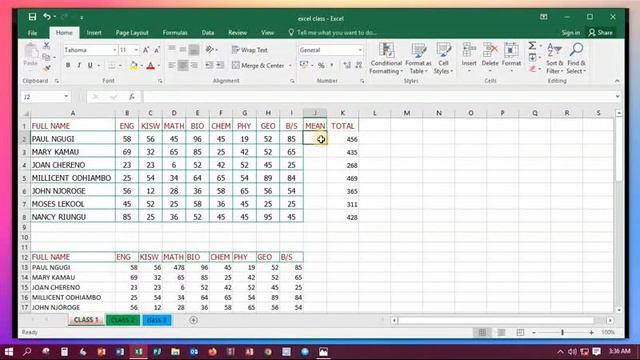Toggle Underline formatting
640x360 pixels.
90,65
